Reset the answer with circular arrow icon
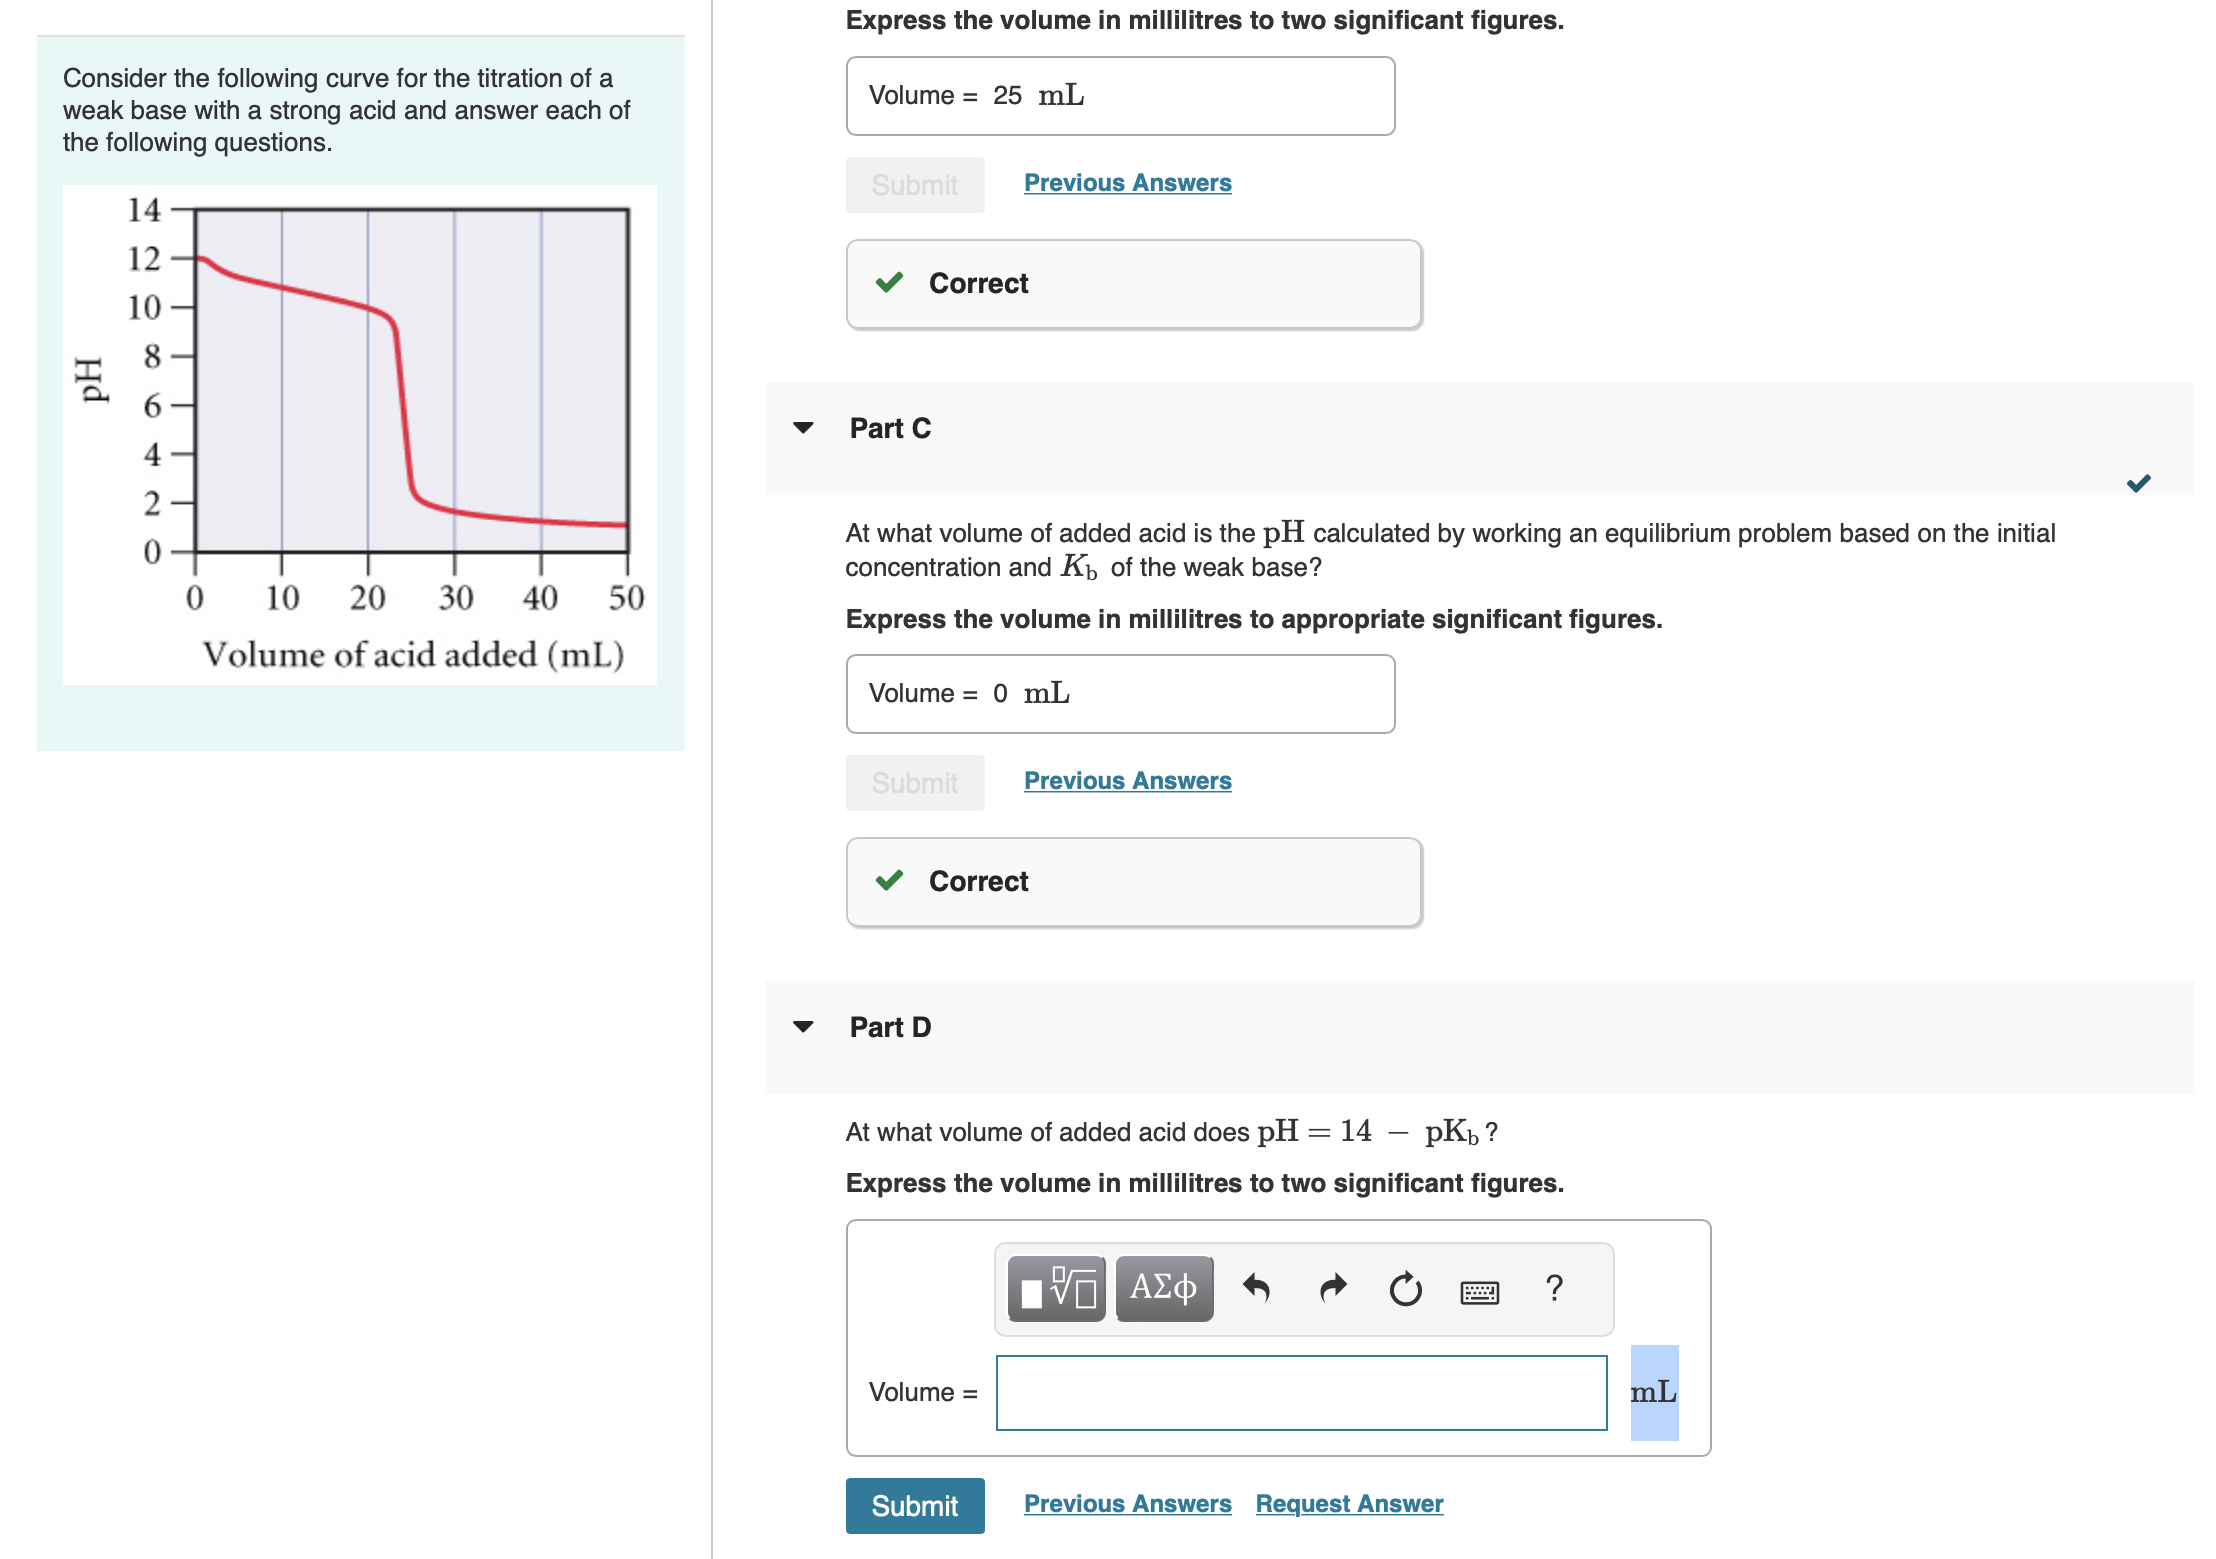Image resolution: width=2216 pixels, height=1559 pixels. 1405,1289
